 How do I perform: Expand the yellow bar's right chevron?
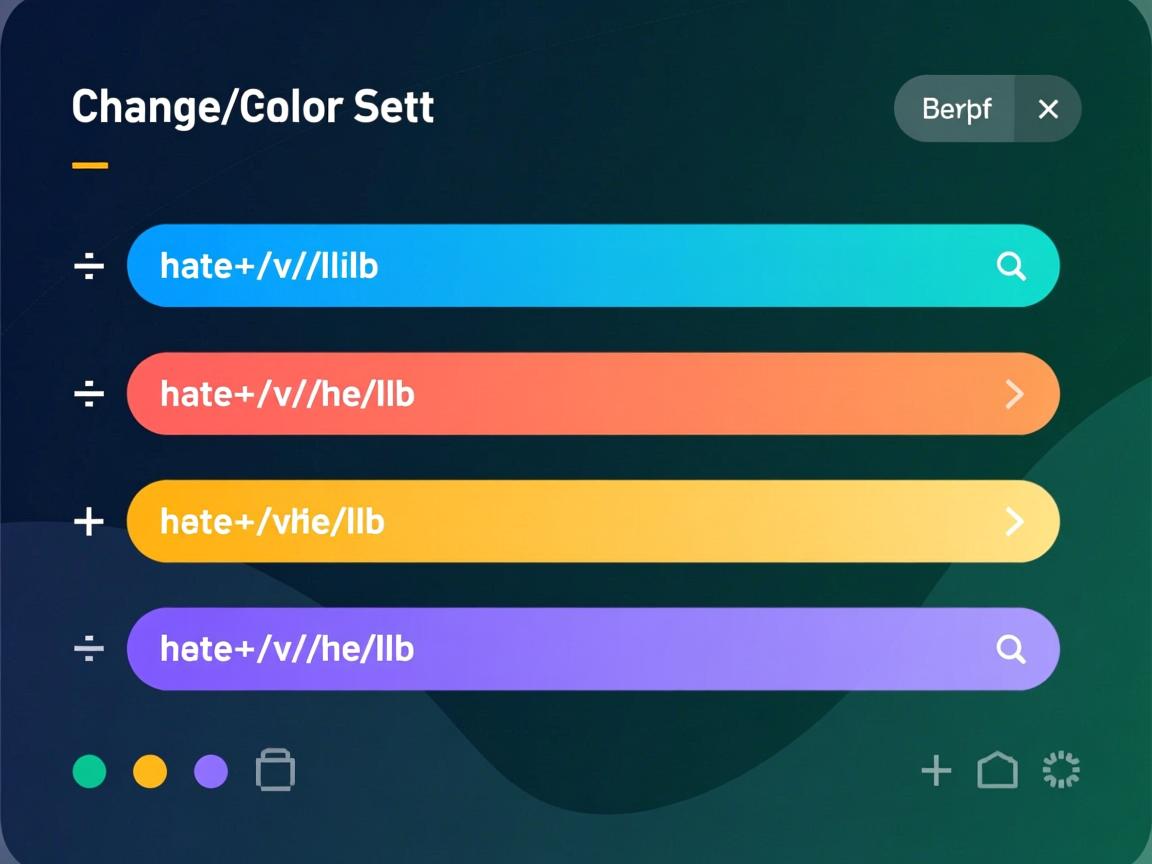point(1014,521)
